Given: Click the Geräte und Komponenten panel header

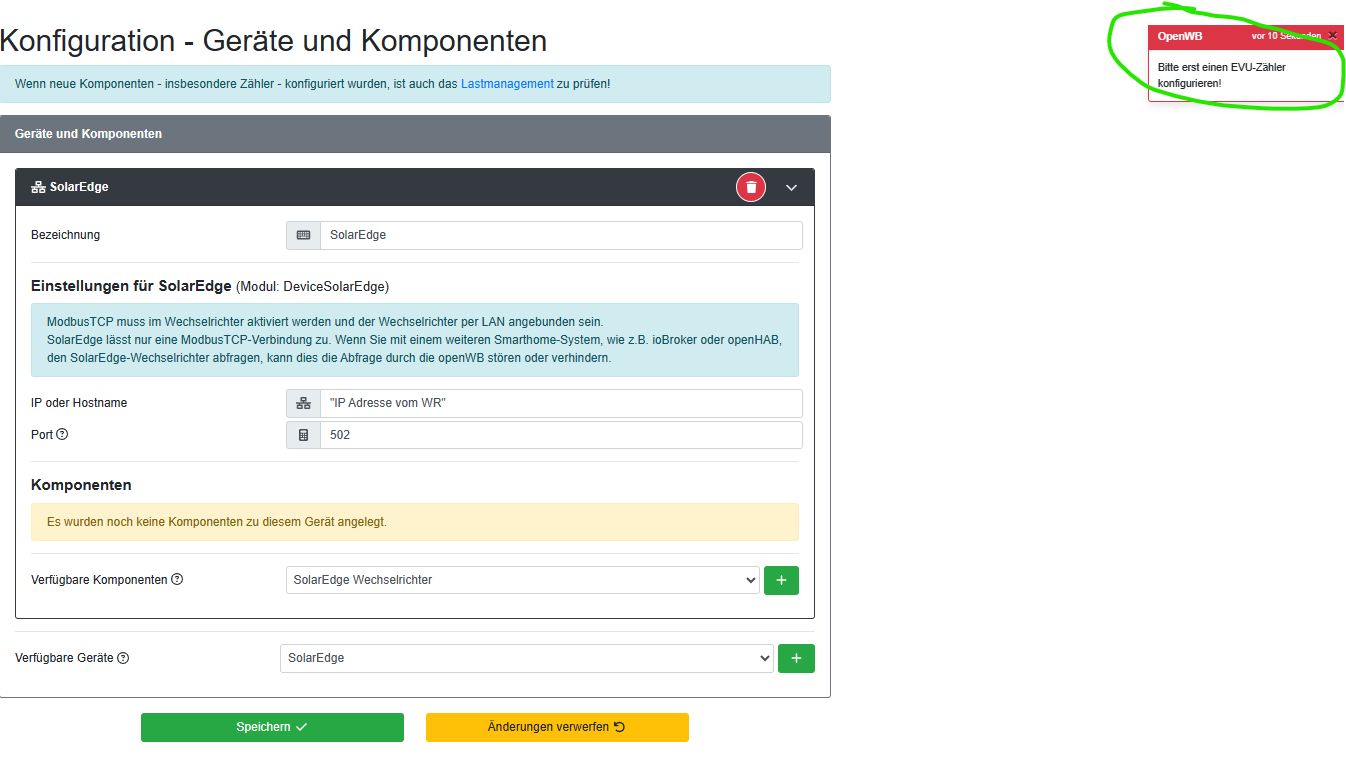Looking at the screenshot, I should (415, 134).
